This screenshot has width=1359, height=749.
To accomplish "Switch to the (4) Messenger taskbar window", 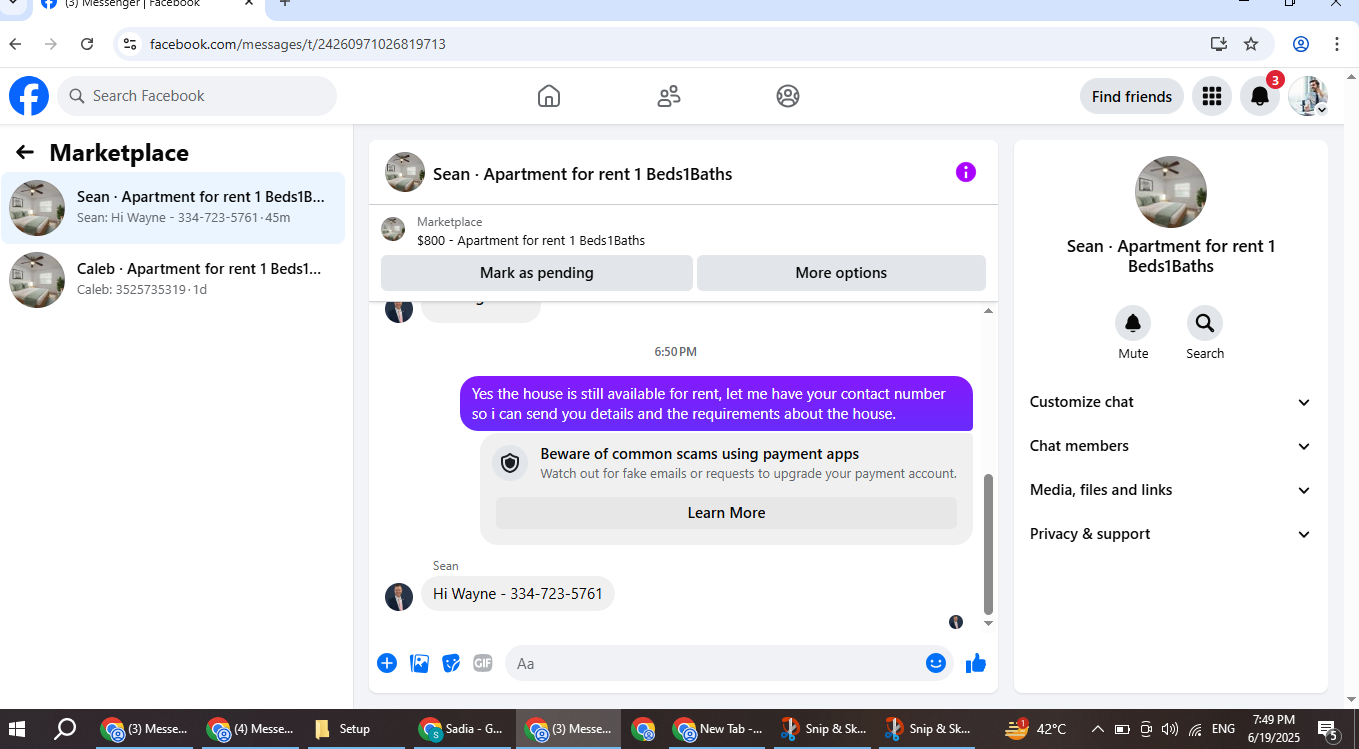I will [x=250, y=729].
